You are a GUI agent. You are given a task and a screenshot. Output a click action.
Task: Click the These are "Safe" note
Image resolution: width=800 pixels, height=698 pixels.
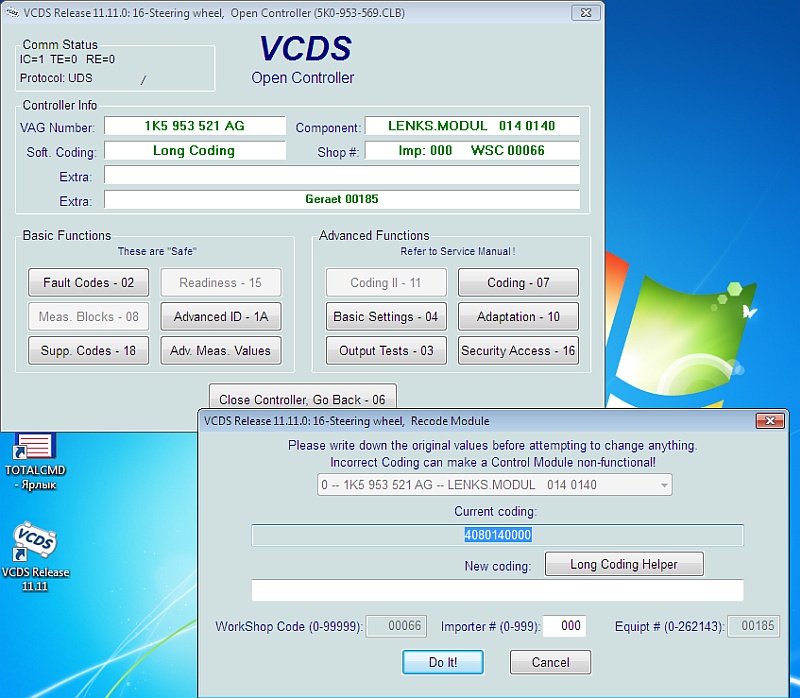tap(157, 251)
